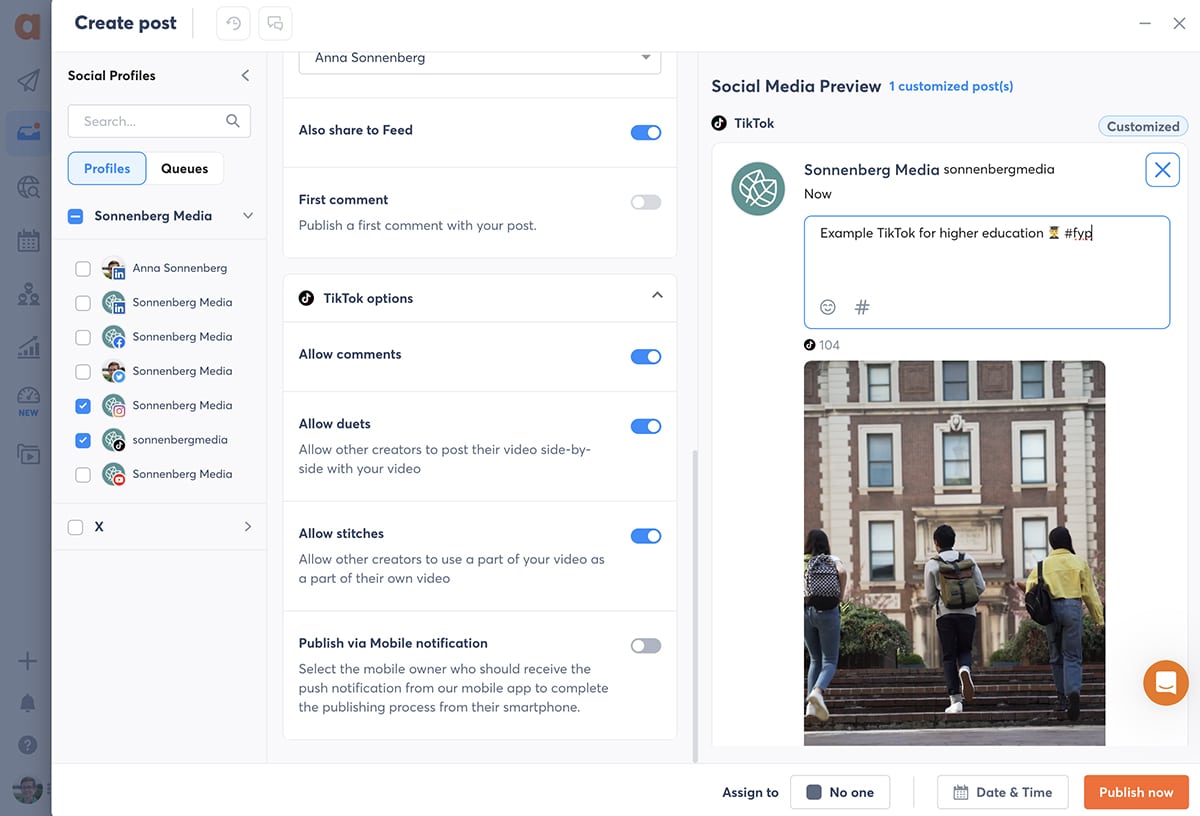This screenshot has height=816, width=1200.
Task: Click the TikTok logo above preview
Action: [718, 123]
